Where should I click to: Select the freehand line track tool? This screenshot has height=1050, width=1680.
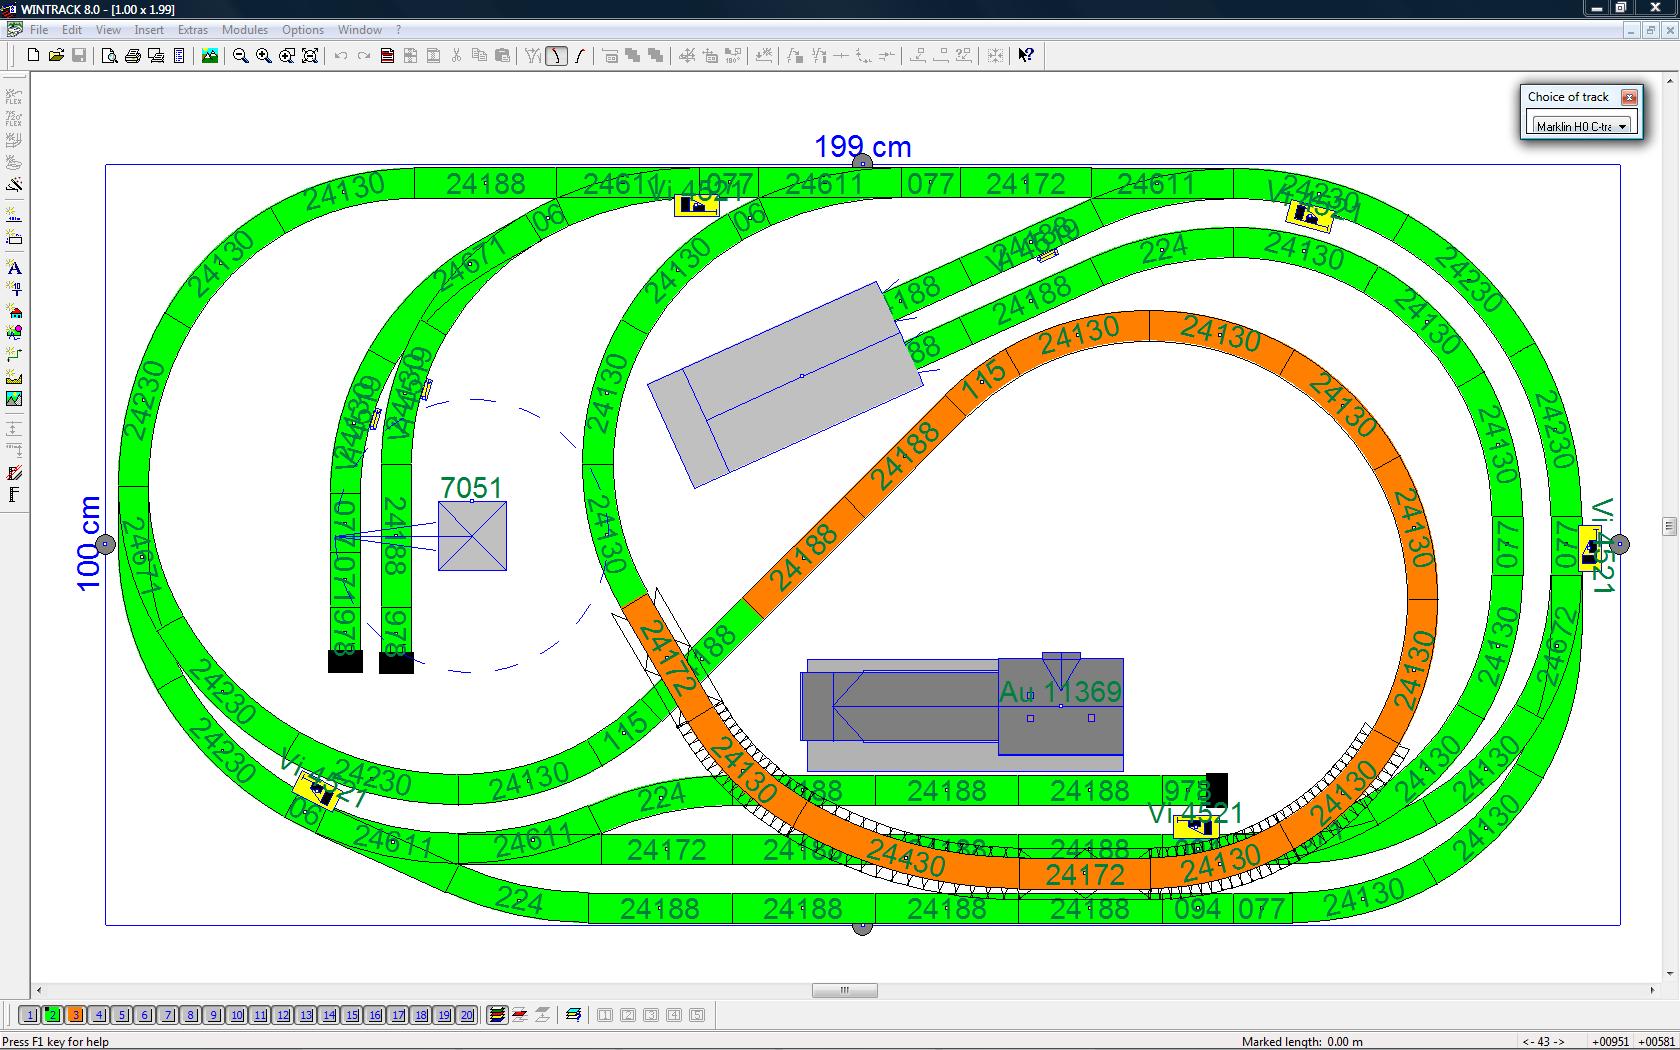(579, 56)
